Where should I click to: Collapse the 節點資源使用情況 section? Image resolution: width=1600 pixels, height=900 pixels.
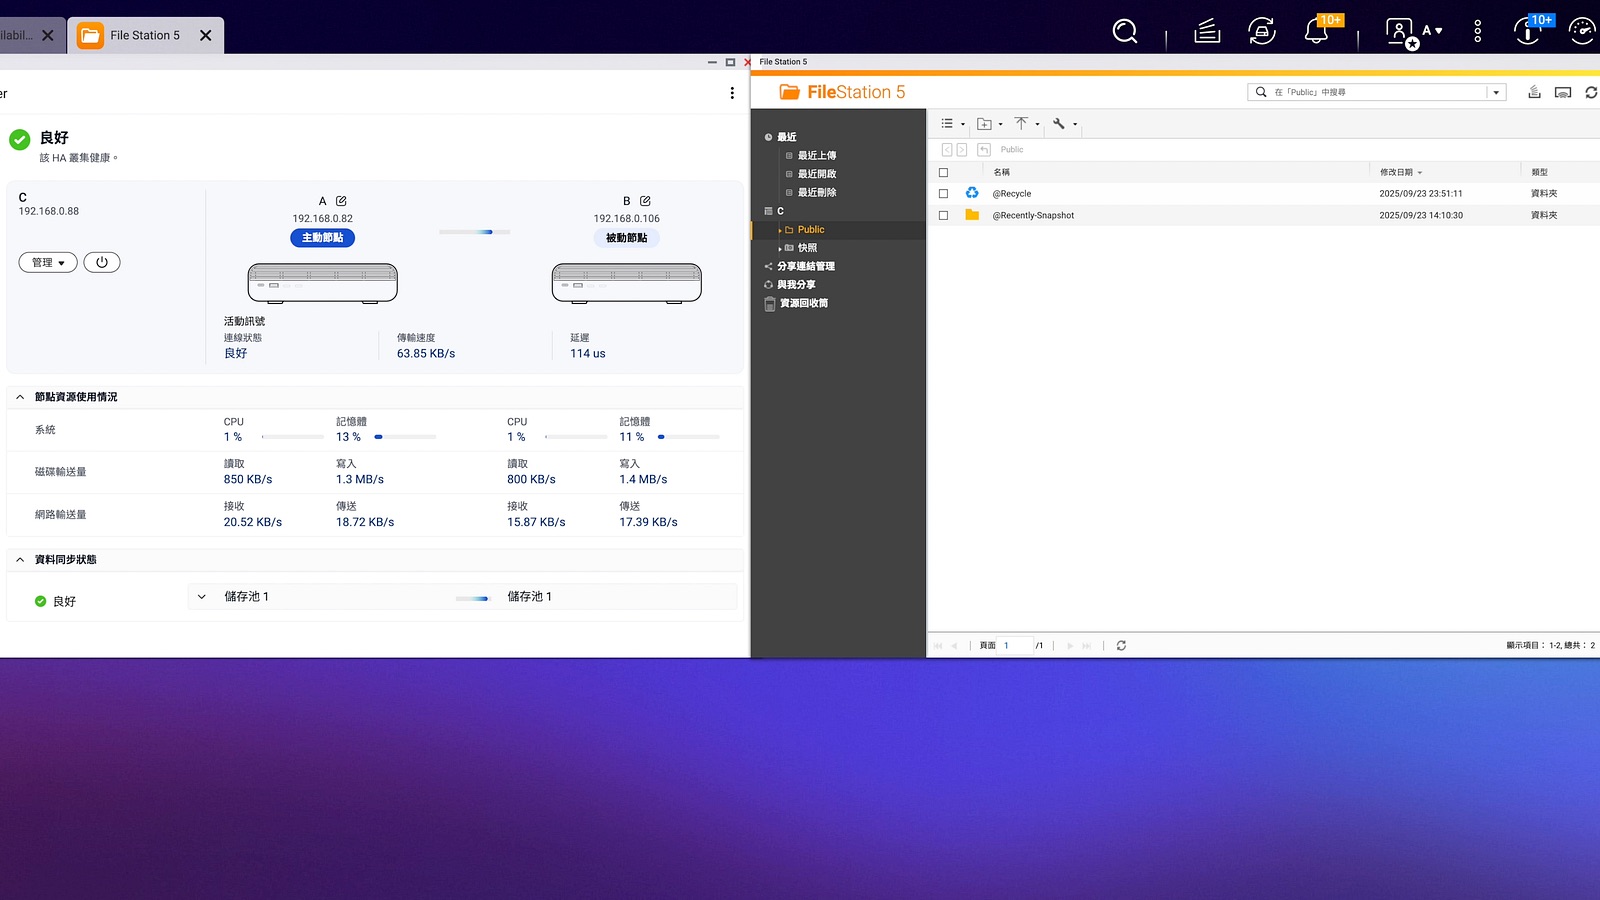click(x=20, y=397)
